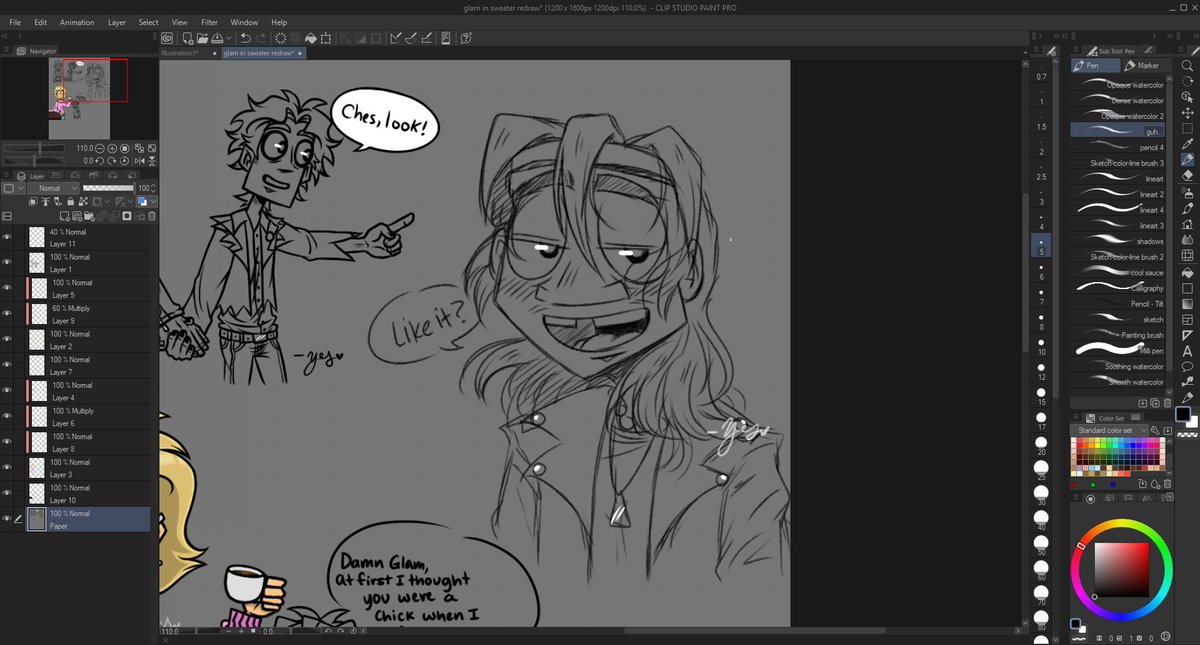Select brush size 2.5 preset

(x=1041, y=171)
